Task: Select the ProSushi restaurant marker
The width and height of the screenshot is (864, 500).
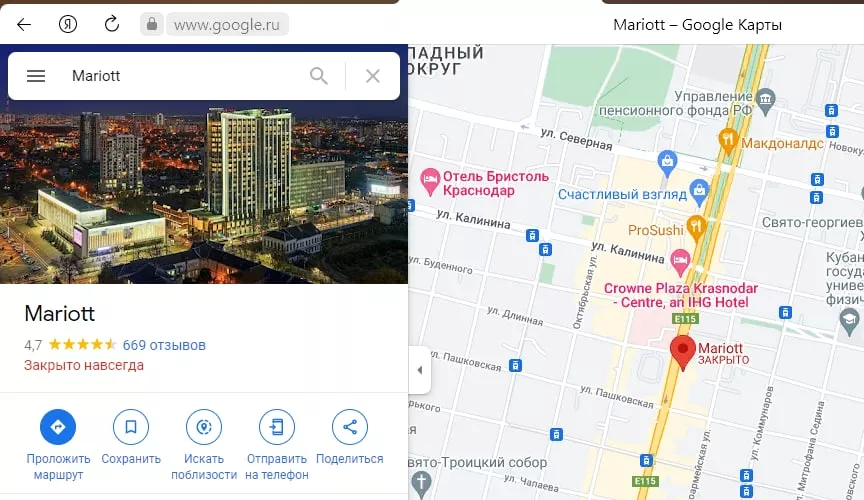Action: [696, 228]
